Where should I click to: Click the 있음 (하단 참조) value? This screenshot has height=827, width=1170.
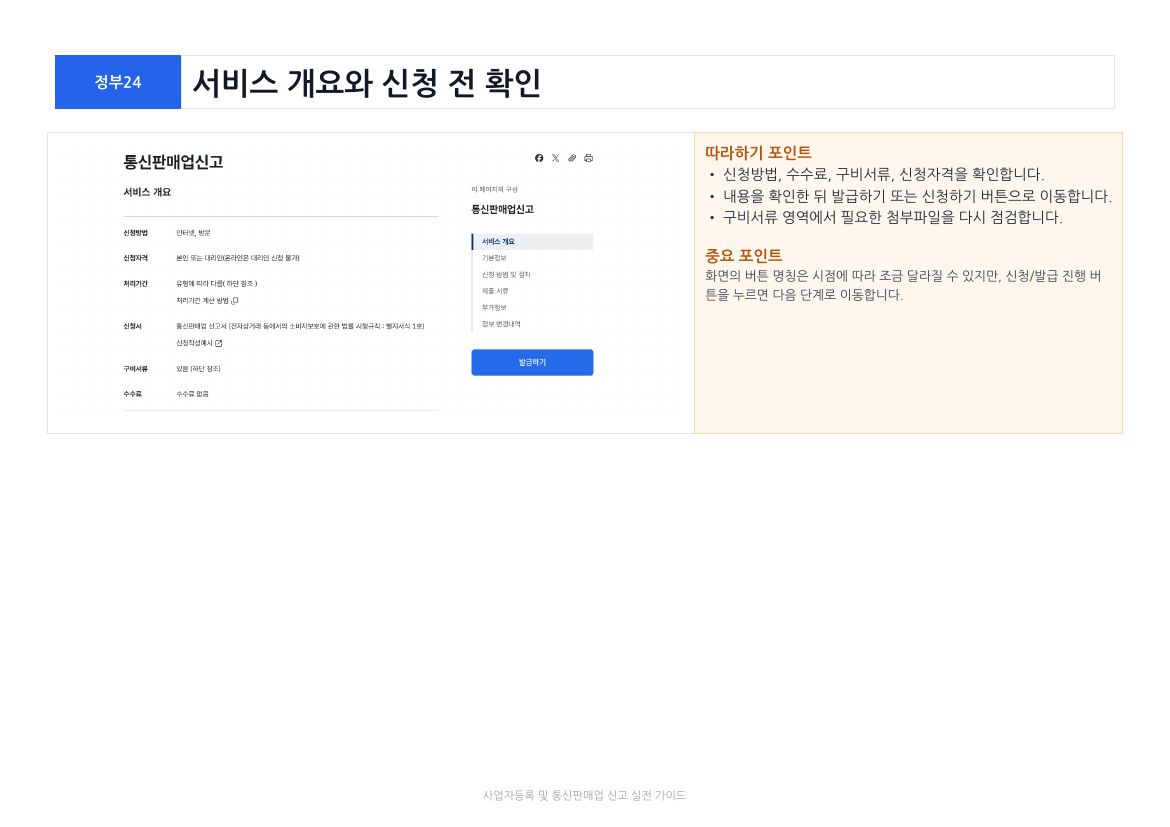(198, 369)
